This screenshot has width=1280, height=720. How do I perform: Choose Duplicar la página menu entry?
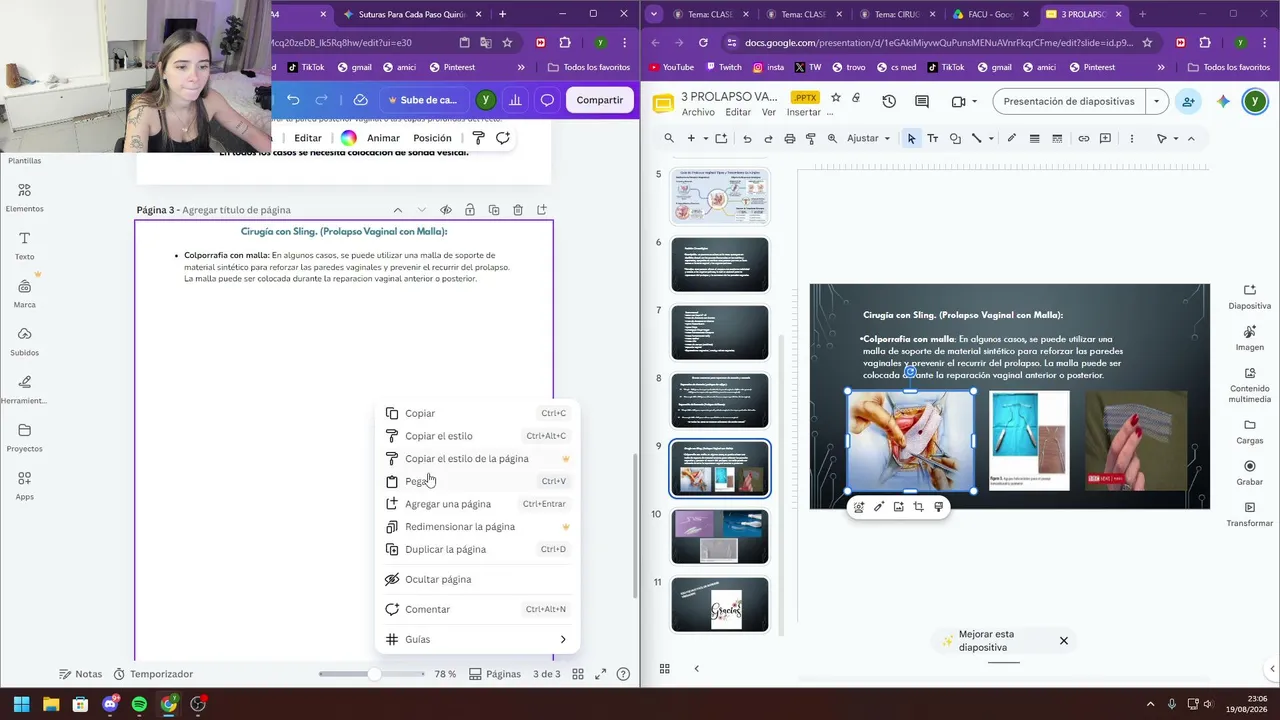click(x=477, y=549)
